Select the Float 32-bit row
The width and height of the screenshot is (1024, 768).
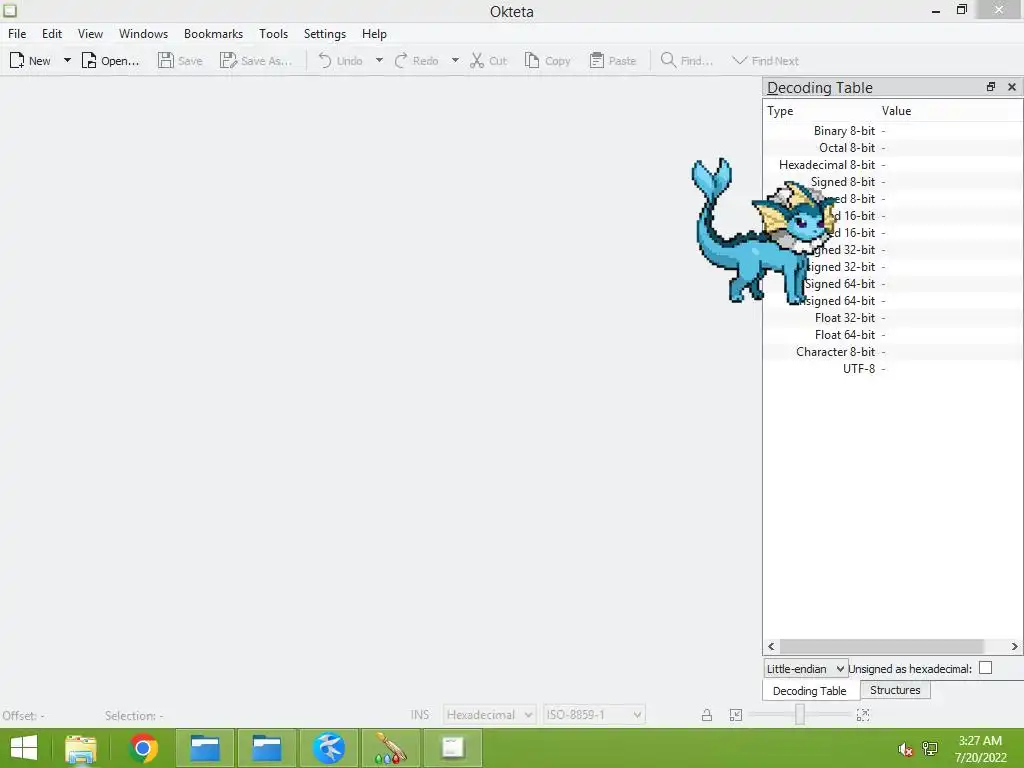tap(892, 317)
